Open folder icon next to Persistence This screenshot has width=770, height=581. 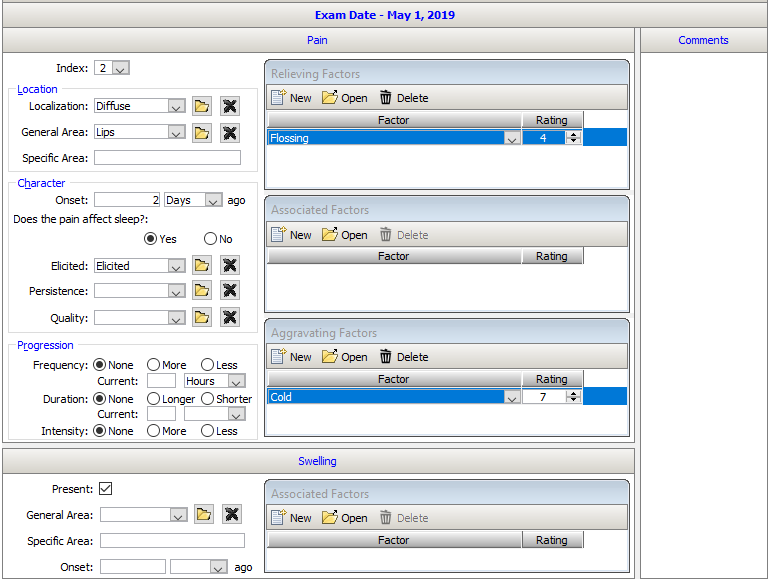[202, 291]
